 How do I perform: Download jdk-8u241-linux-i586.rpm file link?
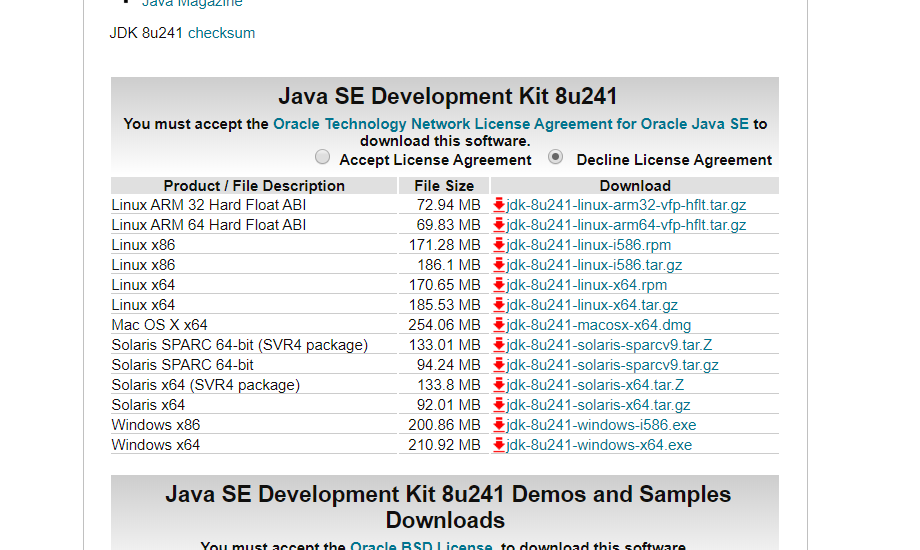[588, 245]
